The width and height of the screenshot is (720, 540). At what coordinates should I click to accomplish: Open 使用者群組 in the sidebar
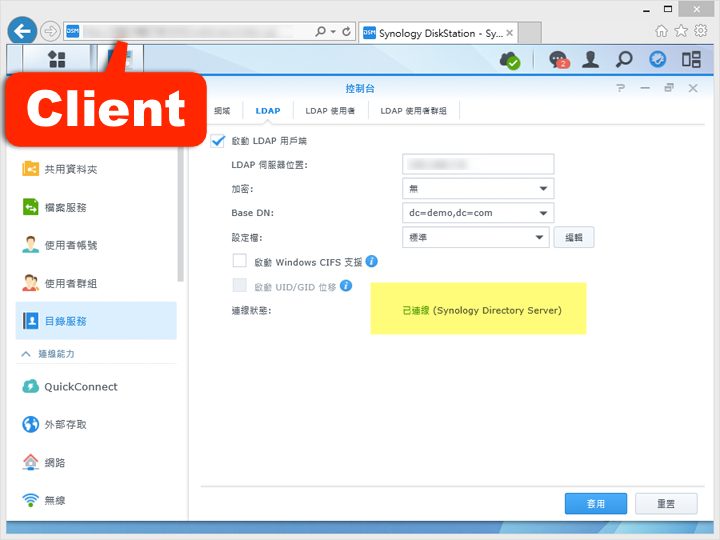tap(96, 283)
